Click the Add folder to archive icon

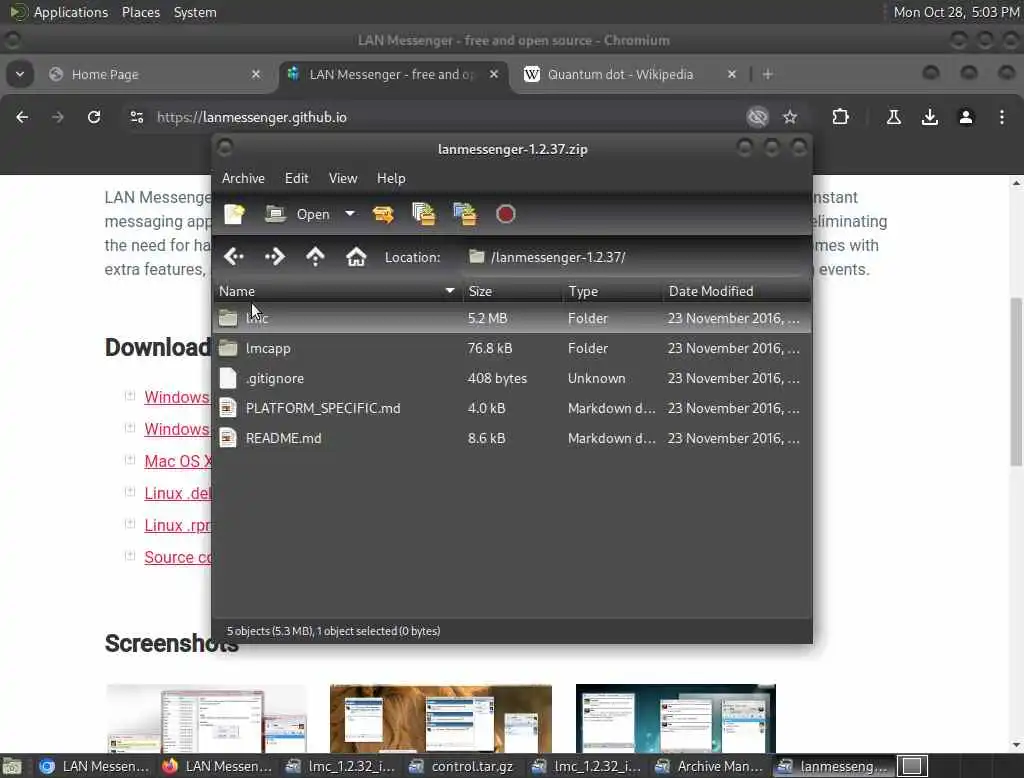[x=465, y=214]
